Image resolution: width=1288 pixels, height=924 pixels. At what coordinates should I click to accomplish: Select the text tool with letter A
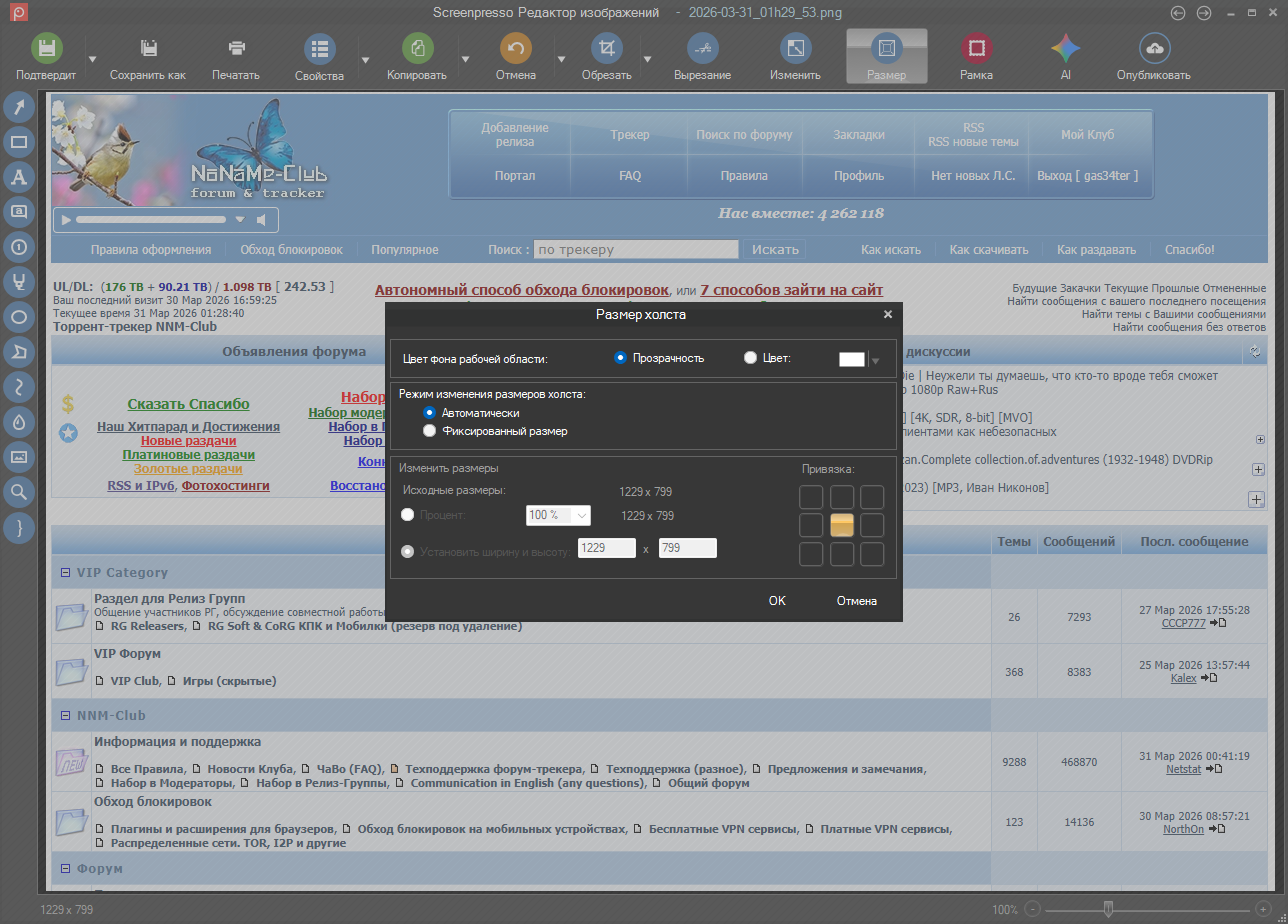[x=19, y=177]
